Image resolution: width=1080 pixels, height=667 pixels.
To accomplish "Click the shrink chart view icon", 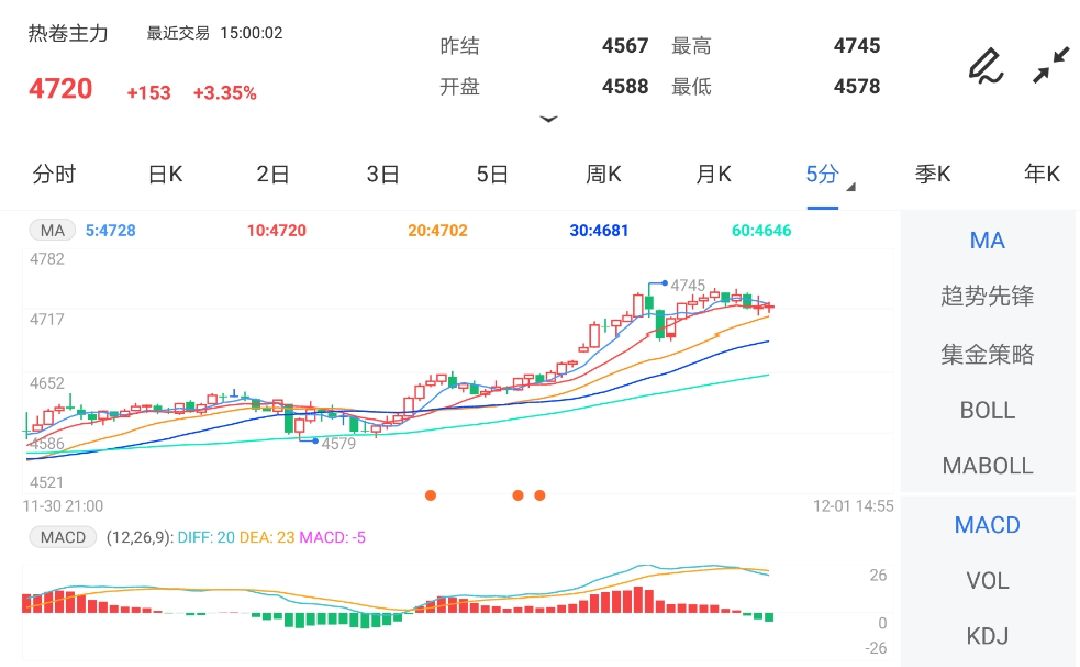I will tap(1052, 66).
